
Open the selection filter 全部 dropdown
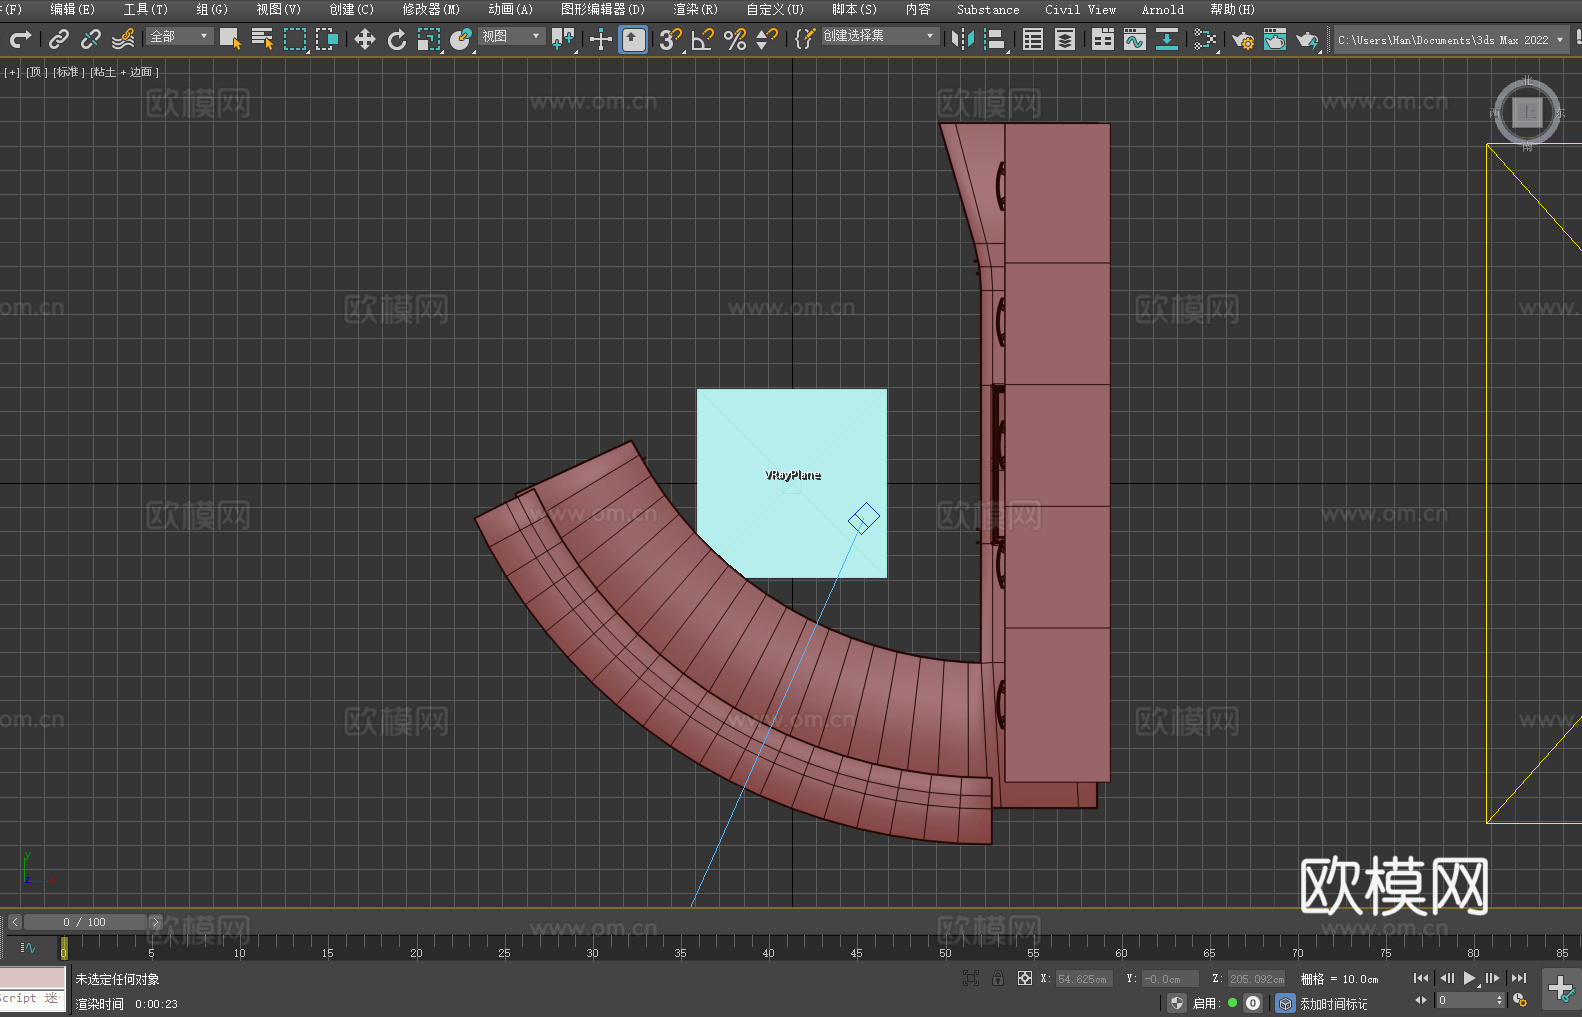[x=180, y=36]
